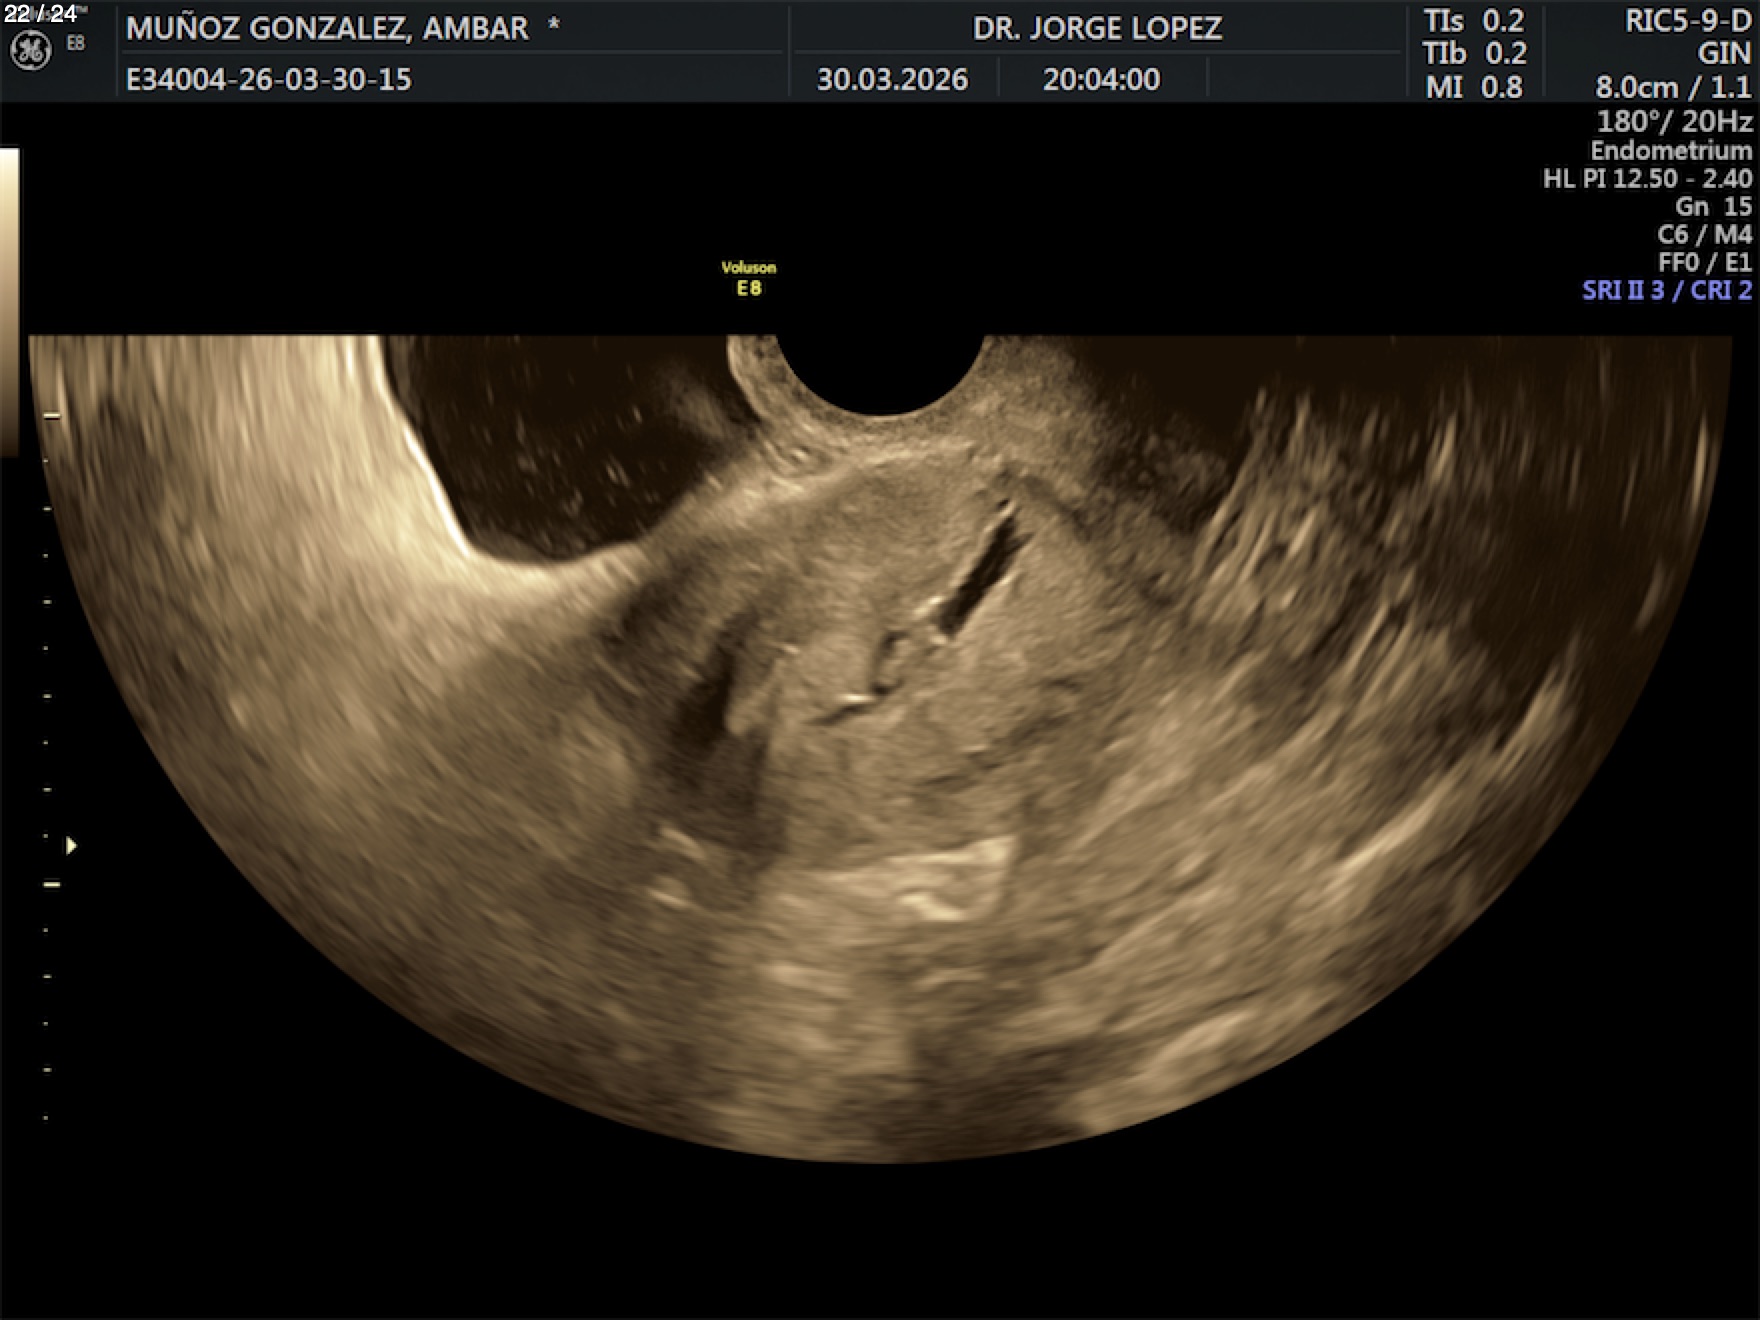Click the focal zone arrow on the depth scale
This screenshot has height=1320, width=1760.
tap(71, 846)
